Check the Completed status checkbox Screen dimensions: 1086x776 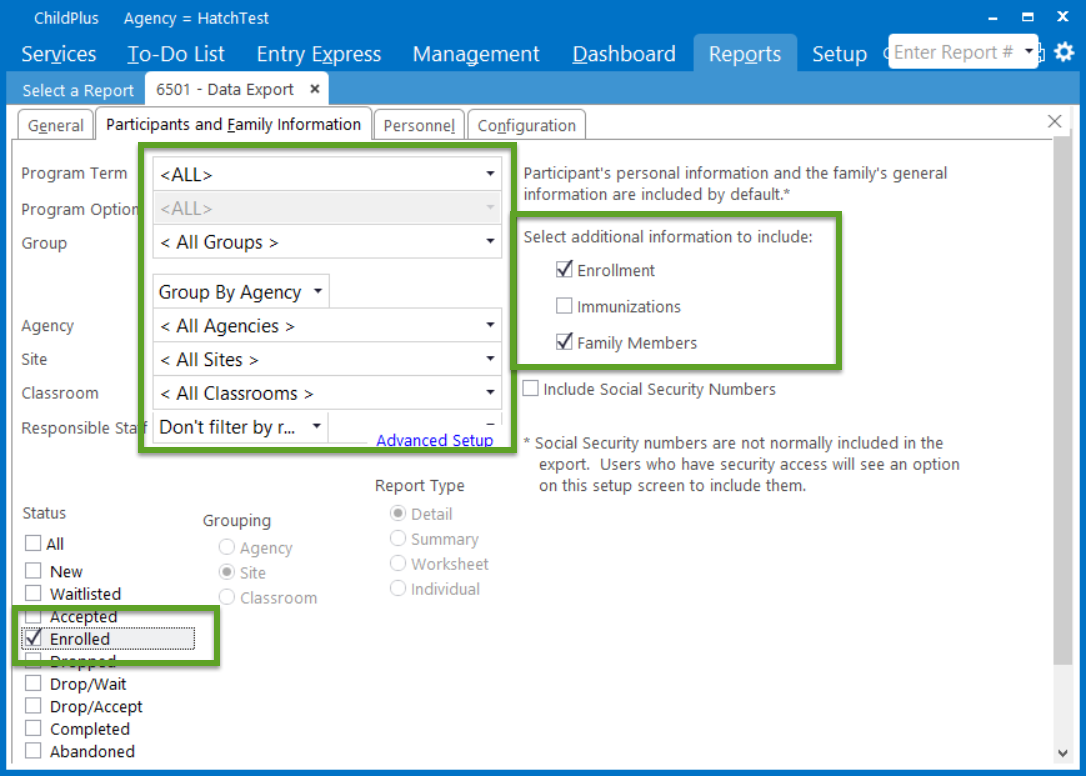tap(33, 728)
